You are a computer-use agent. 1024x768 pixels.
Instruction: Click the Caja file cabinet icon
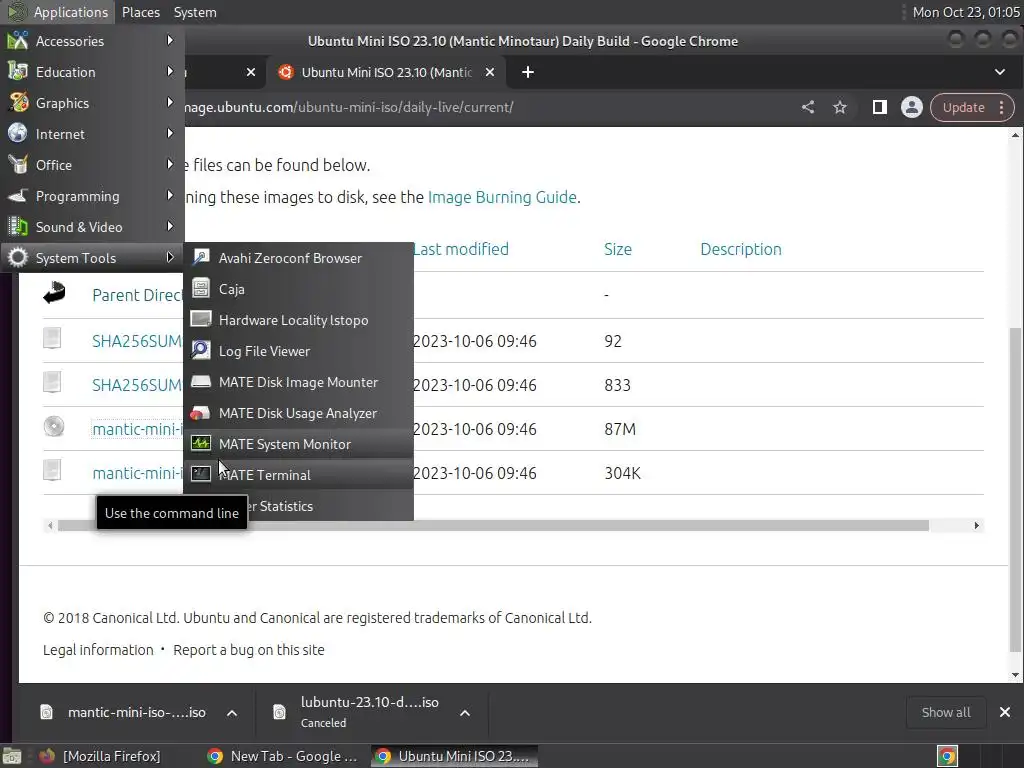(200, 289)
